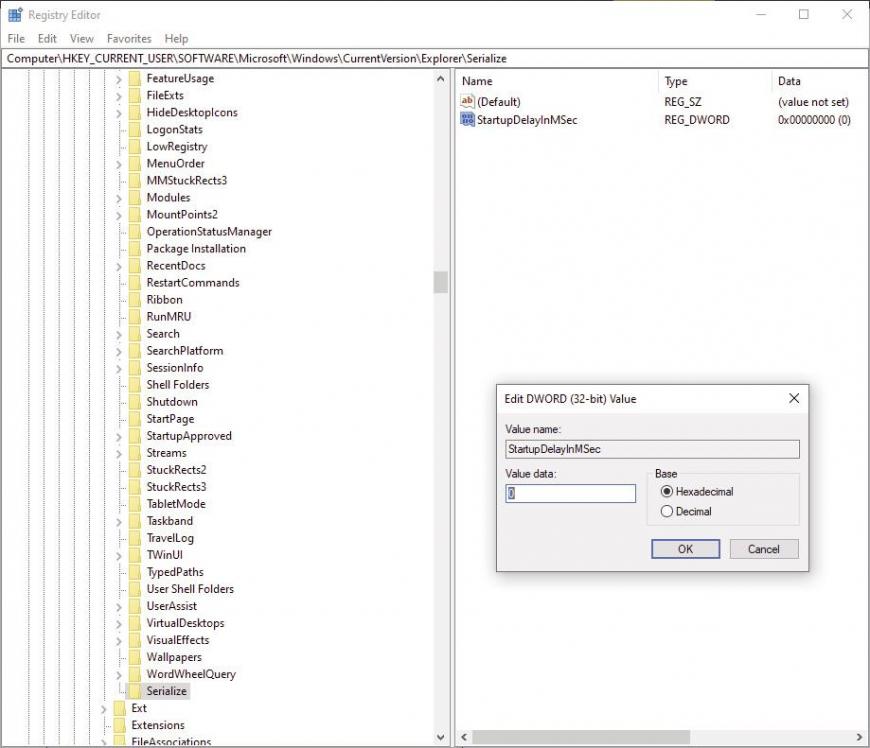
Task: Select the UserAssist key label
Action: point(171,606)
